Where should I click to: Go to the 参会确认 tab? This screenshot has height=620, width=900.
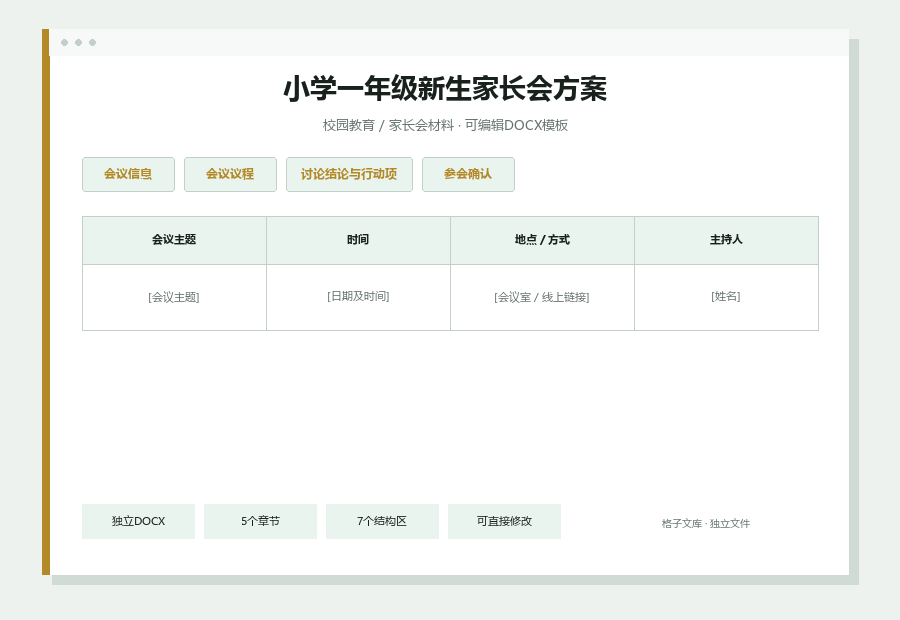[x=468, y=174]
